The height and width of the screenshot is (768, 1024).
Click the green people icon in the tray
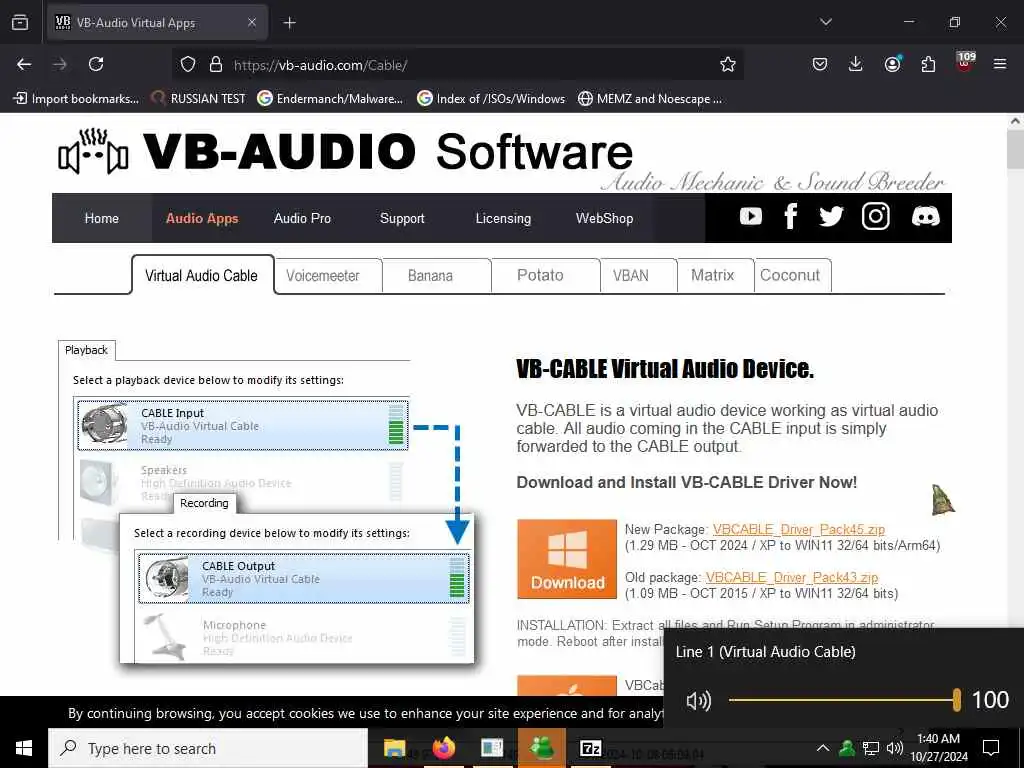(847, 748)
